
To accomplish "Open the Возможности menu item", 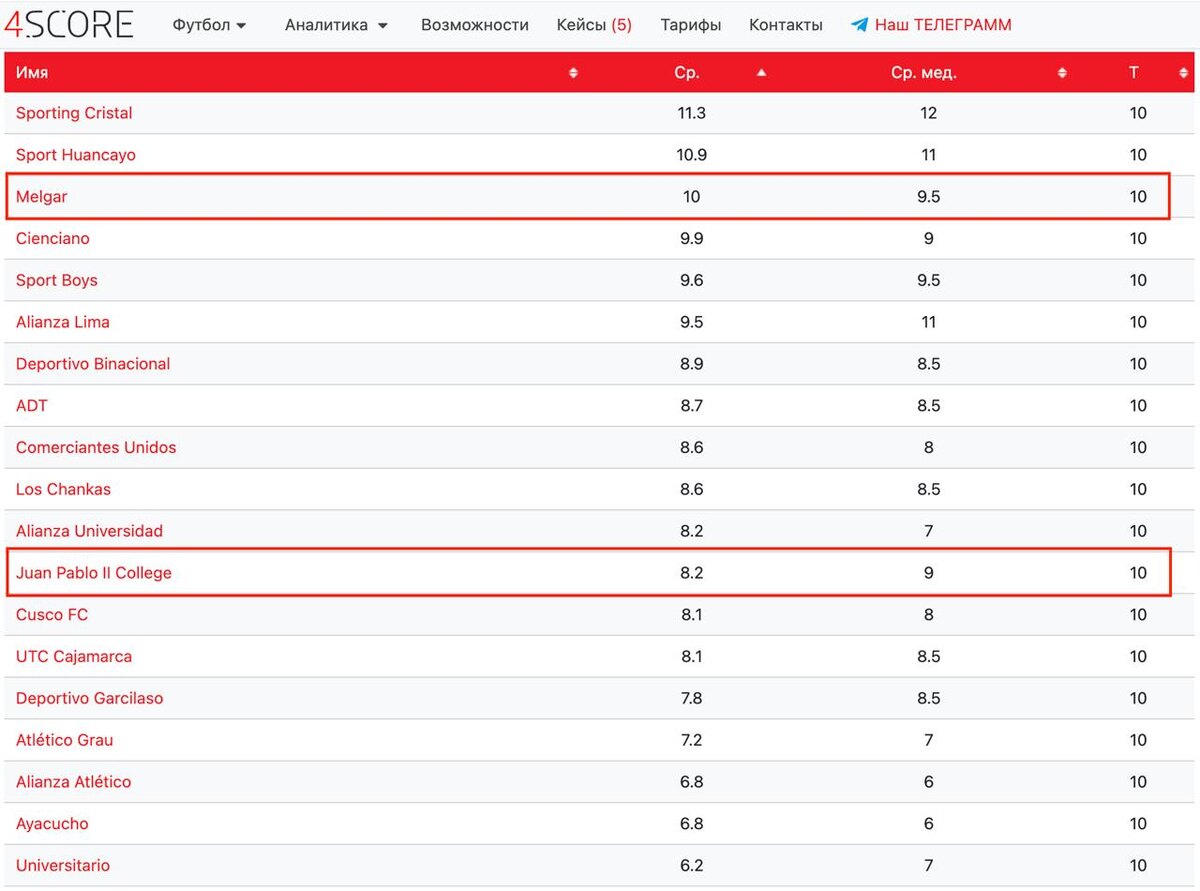I will point(475,25).
